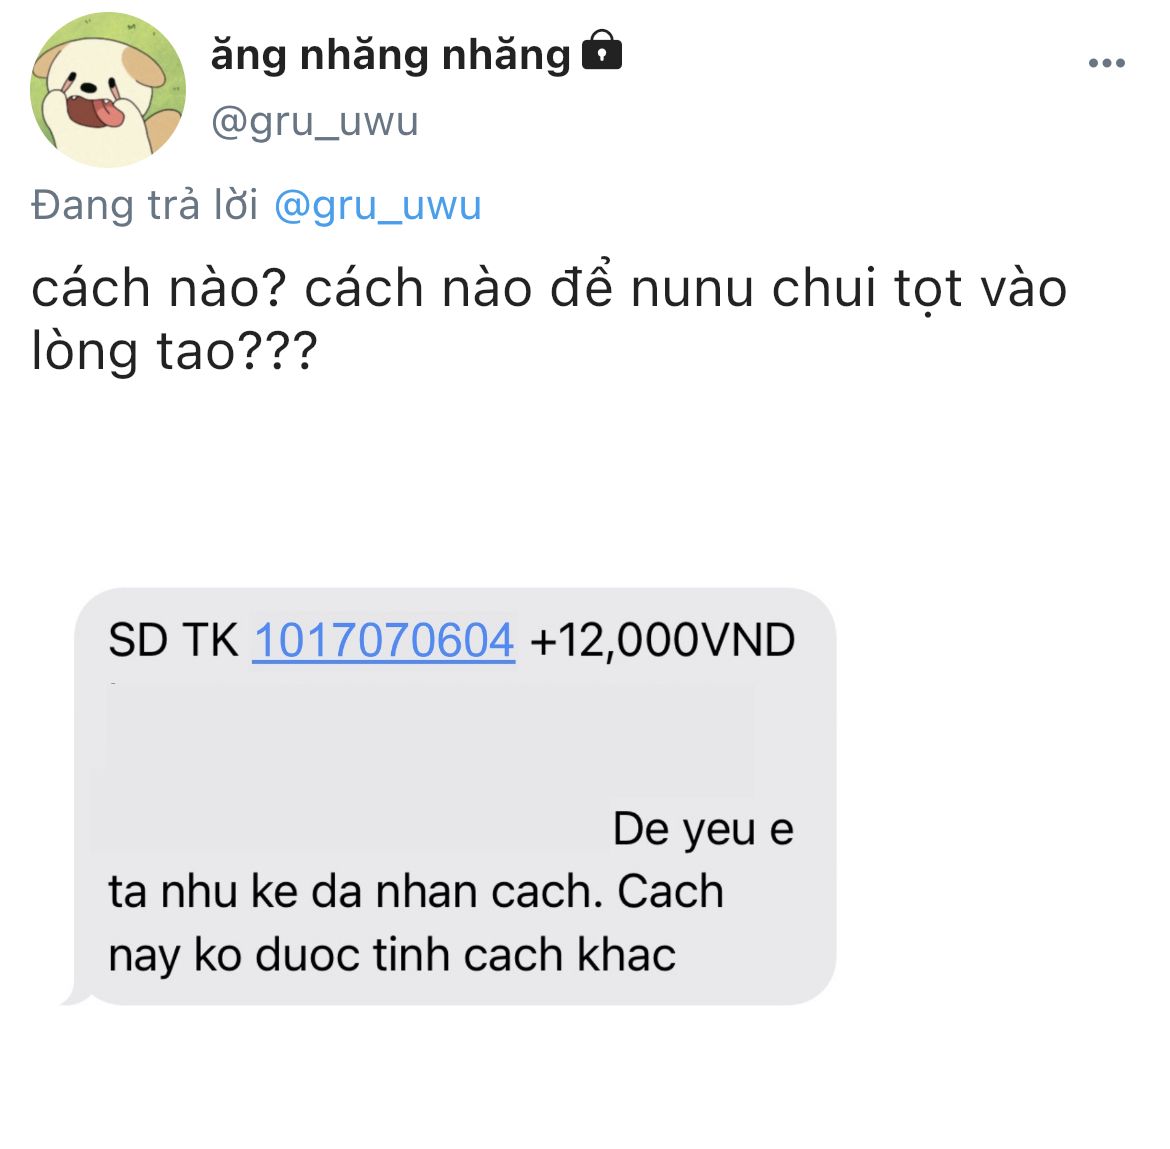Image resolution: width=1170 pixels, height=1149 pixels.
Task: Click the word 'nunu' in the tweet
Action: (692, 289)
